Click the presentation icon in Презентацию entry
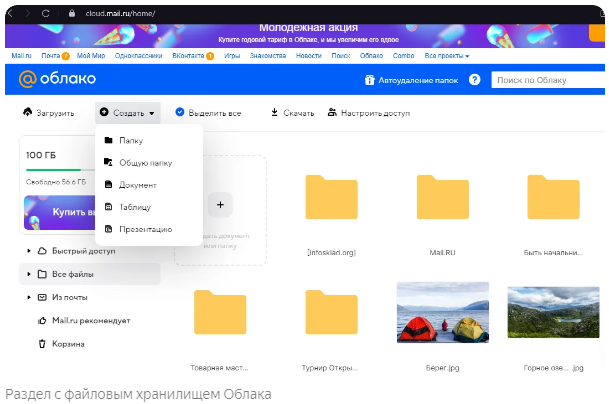 point(108,229)
